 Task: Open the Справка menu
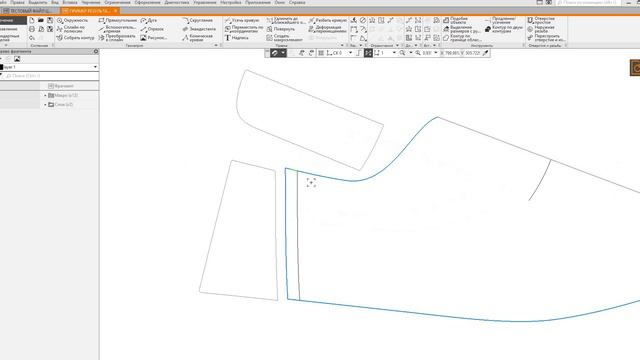[297, 2]
